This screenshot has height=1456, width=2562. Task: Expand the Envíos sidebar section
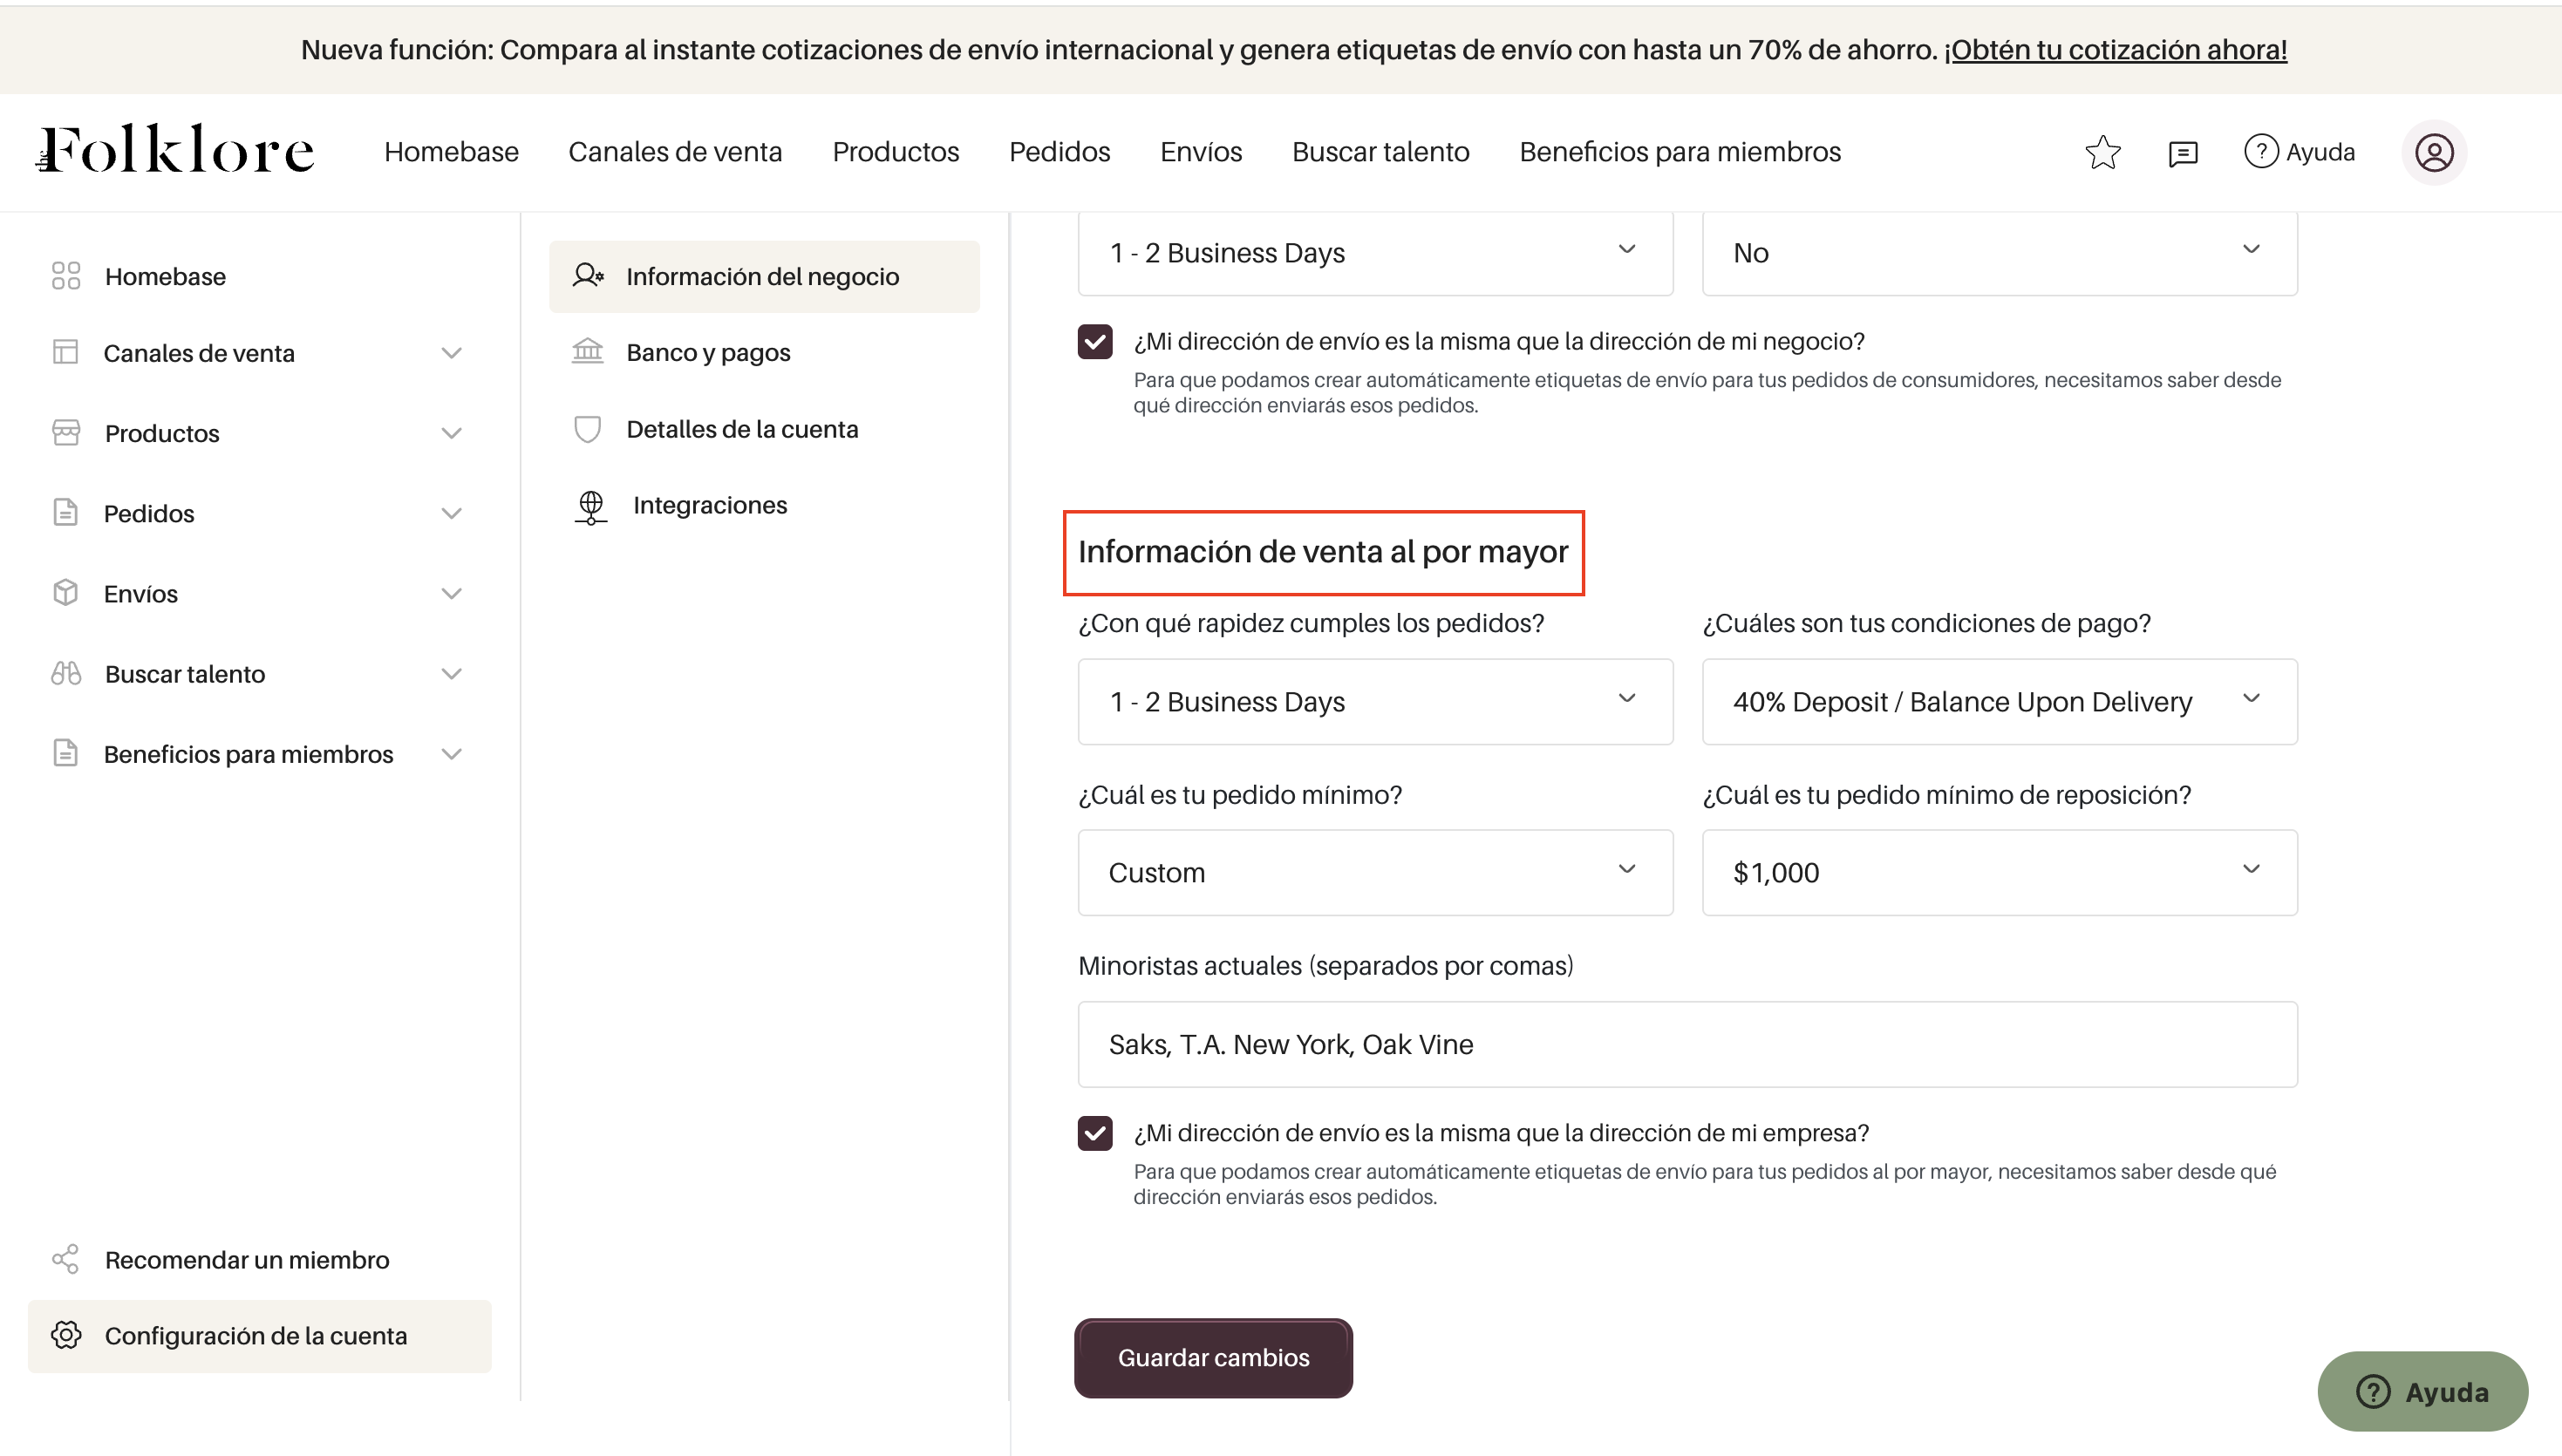click(x=451, y=594)
